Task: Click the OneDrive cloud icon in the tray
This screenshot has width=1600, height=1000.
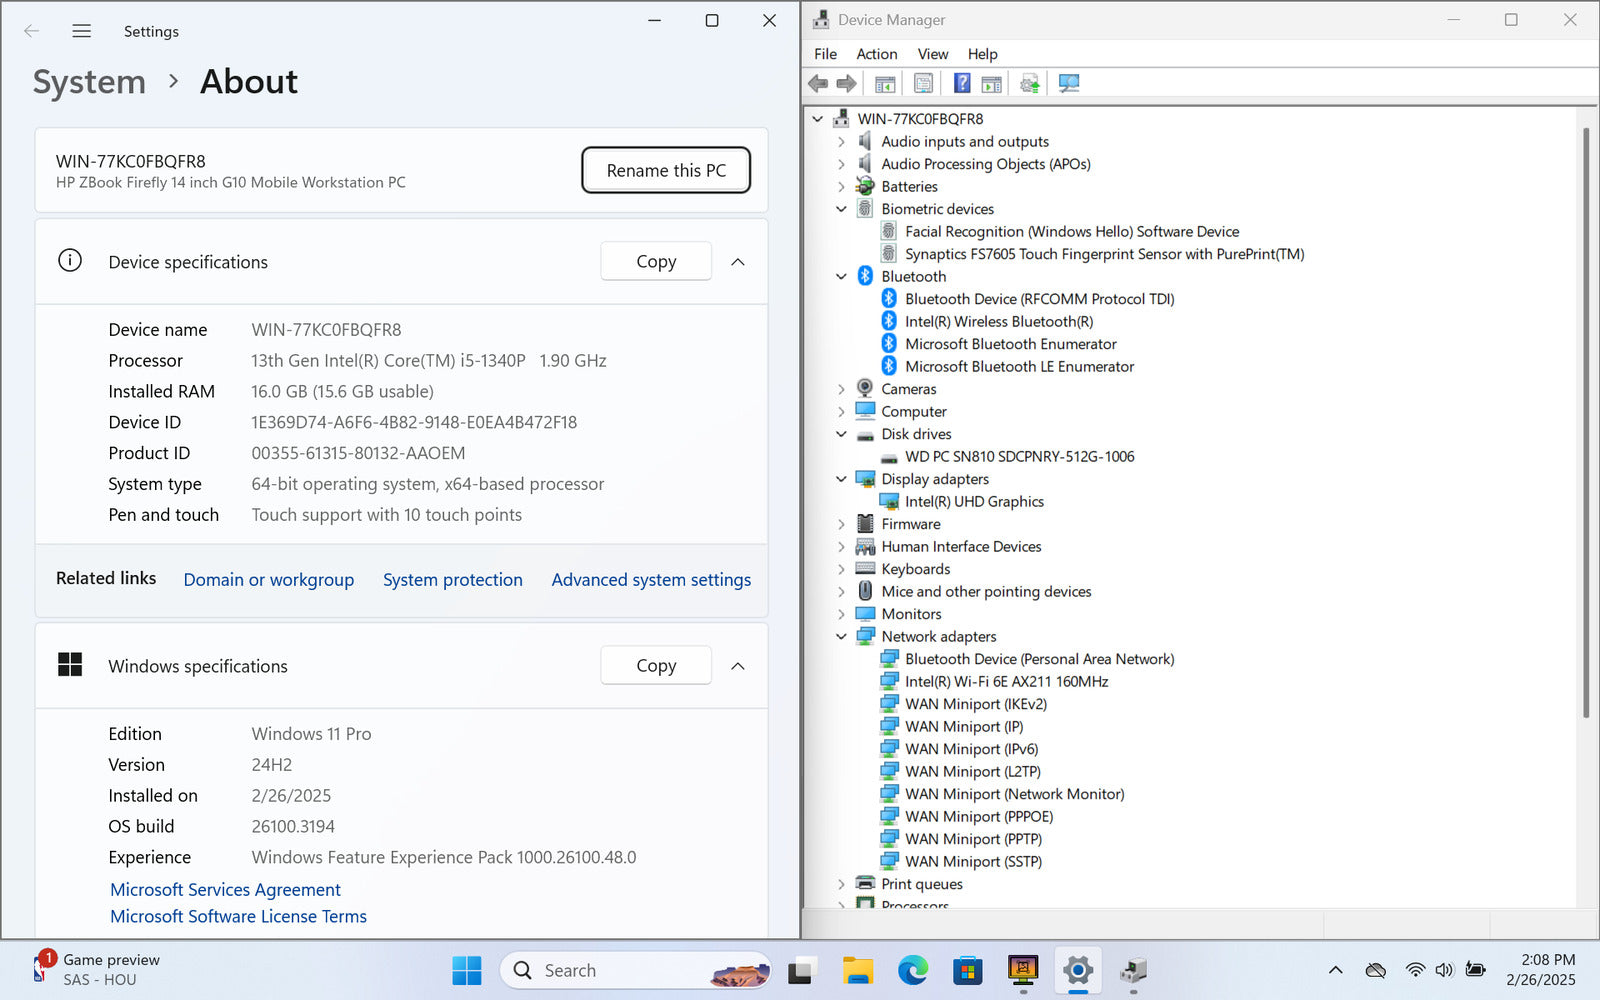Action: [1376, 970]
